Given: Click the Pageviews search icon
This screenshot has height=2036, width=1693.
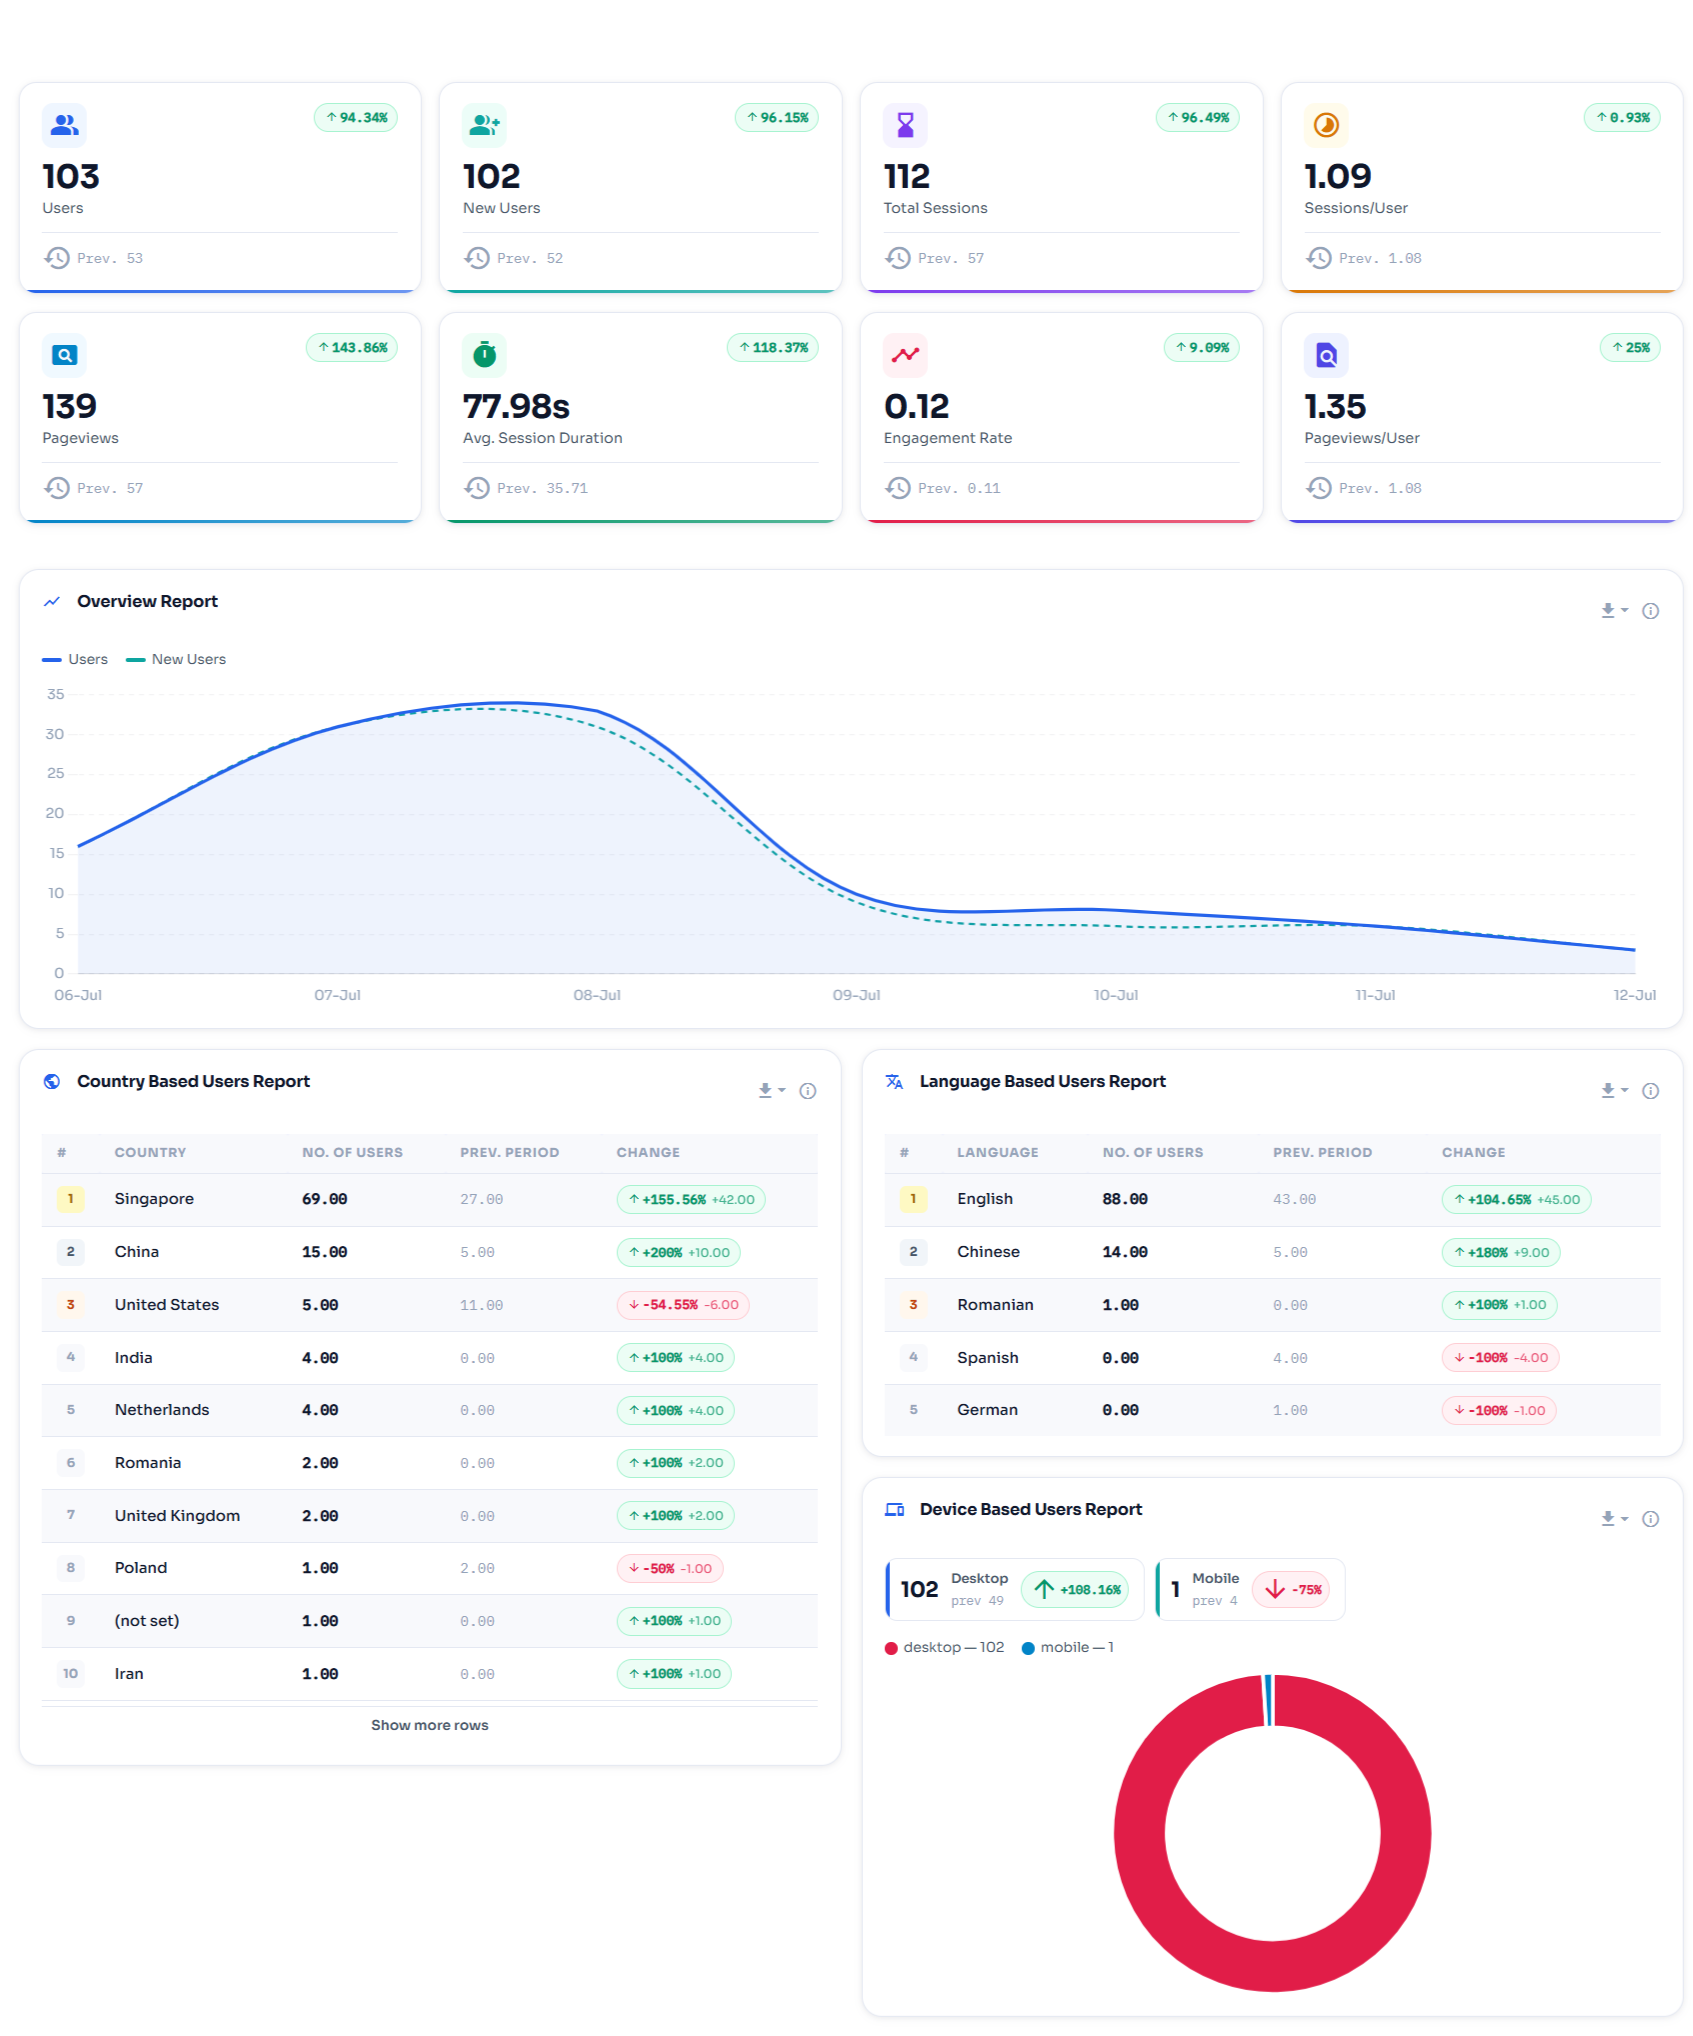Looking at the screenshot, I should (x=64, y=355).
